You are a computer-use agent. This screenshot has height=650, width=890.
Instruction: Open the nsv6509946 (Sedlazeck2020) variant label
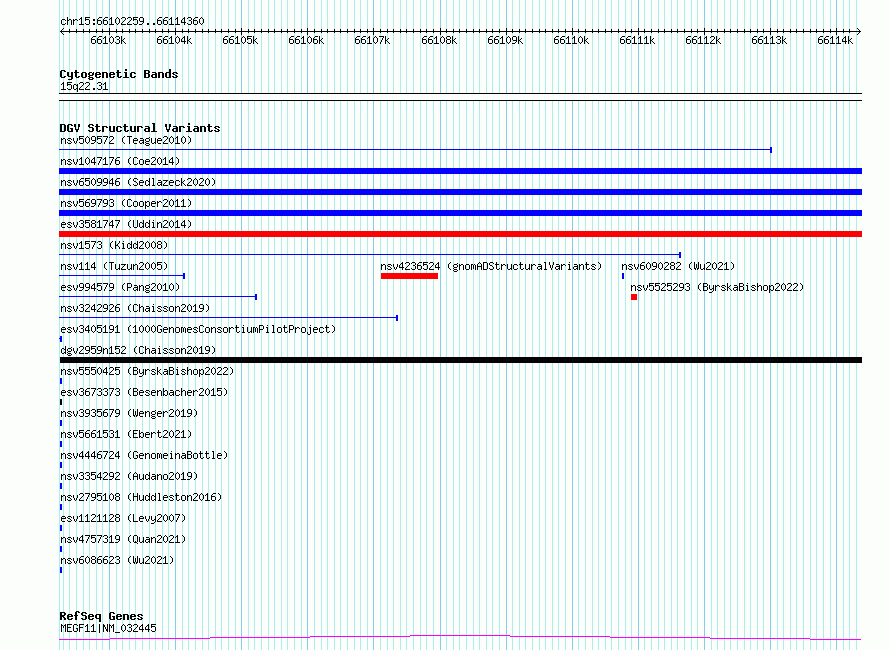coord(138,182)
